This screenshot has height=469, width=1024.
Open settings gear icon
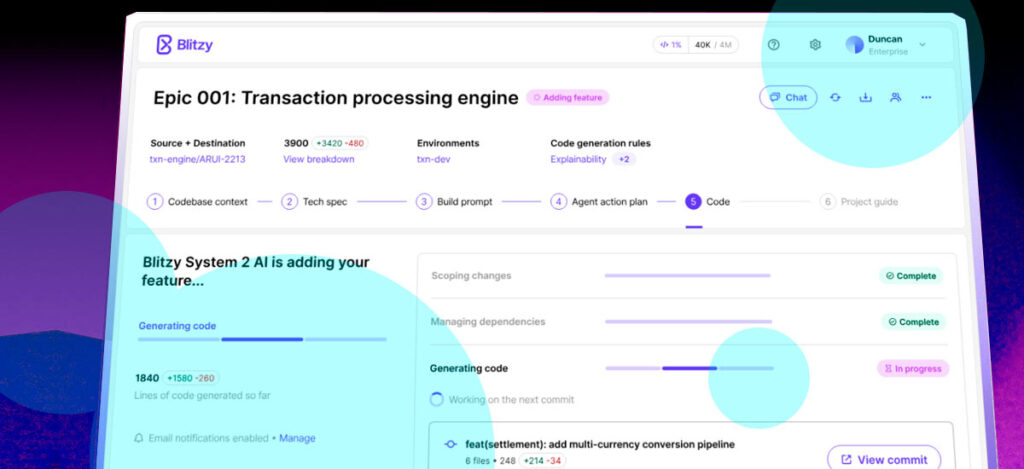tap(815, 45)
